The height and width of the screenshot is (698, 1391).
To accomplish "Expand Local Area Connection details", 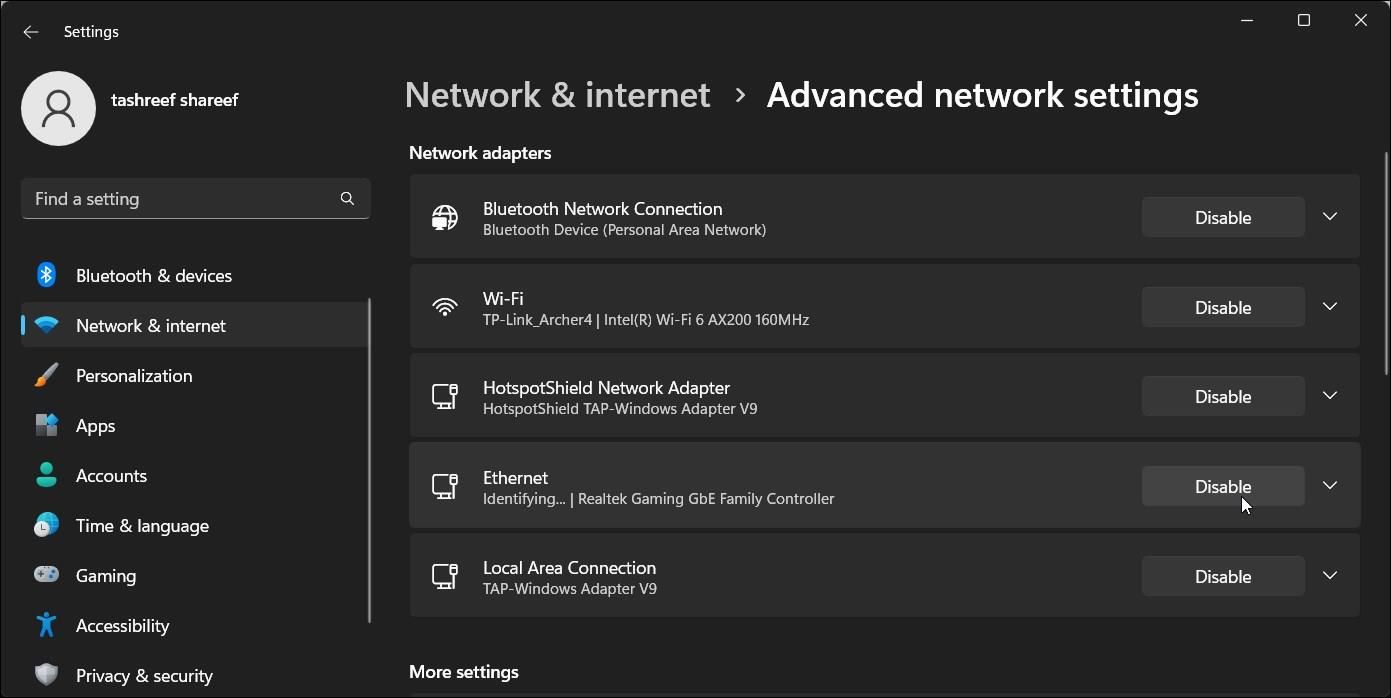I will 1330,575.
